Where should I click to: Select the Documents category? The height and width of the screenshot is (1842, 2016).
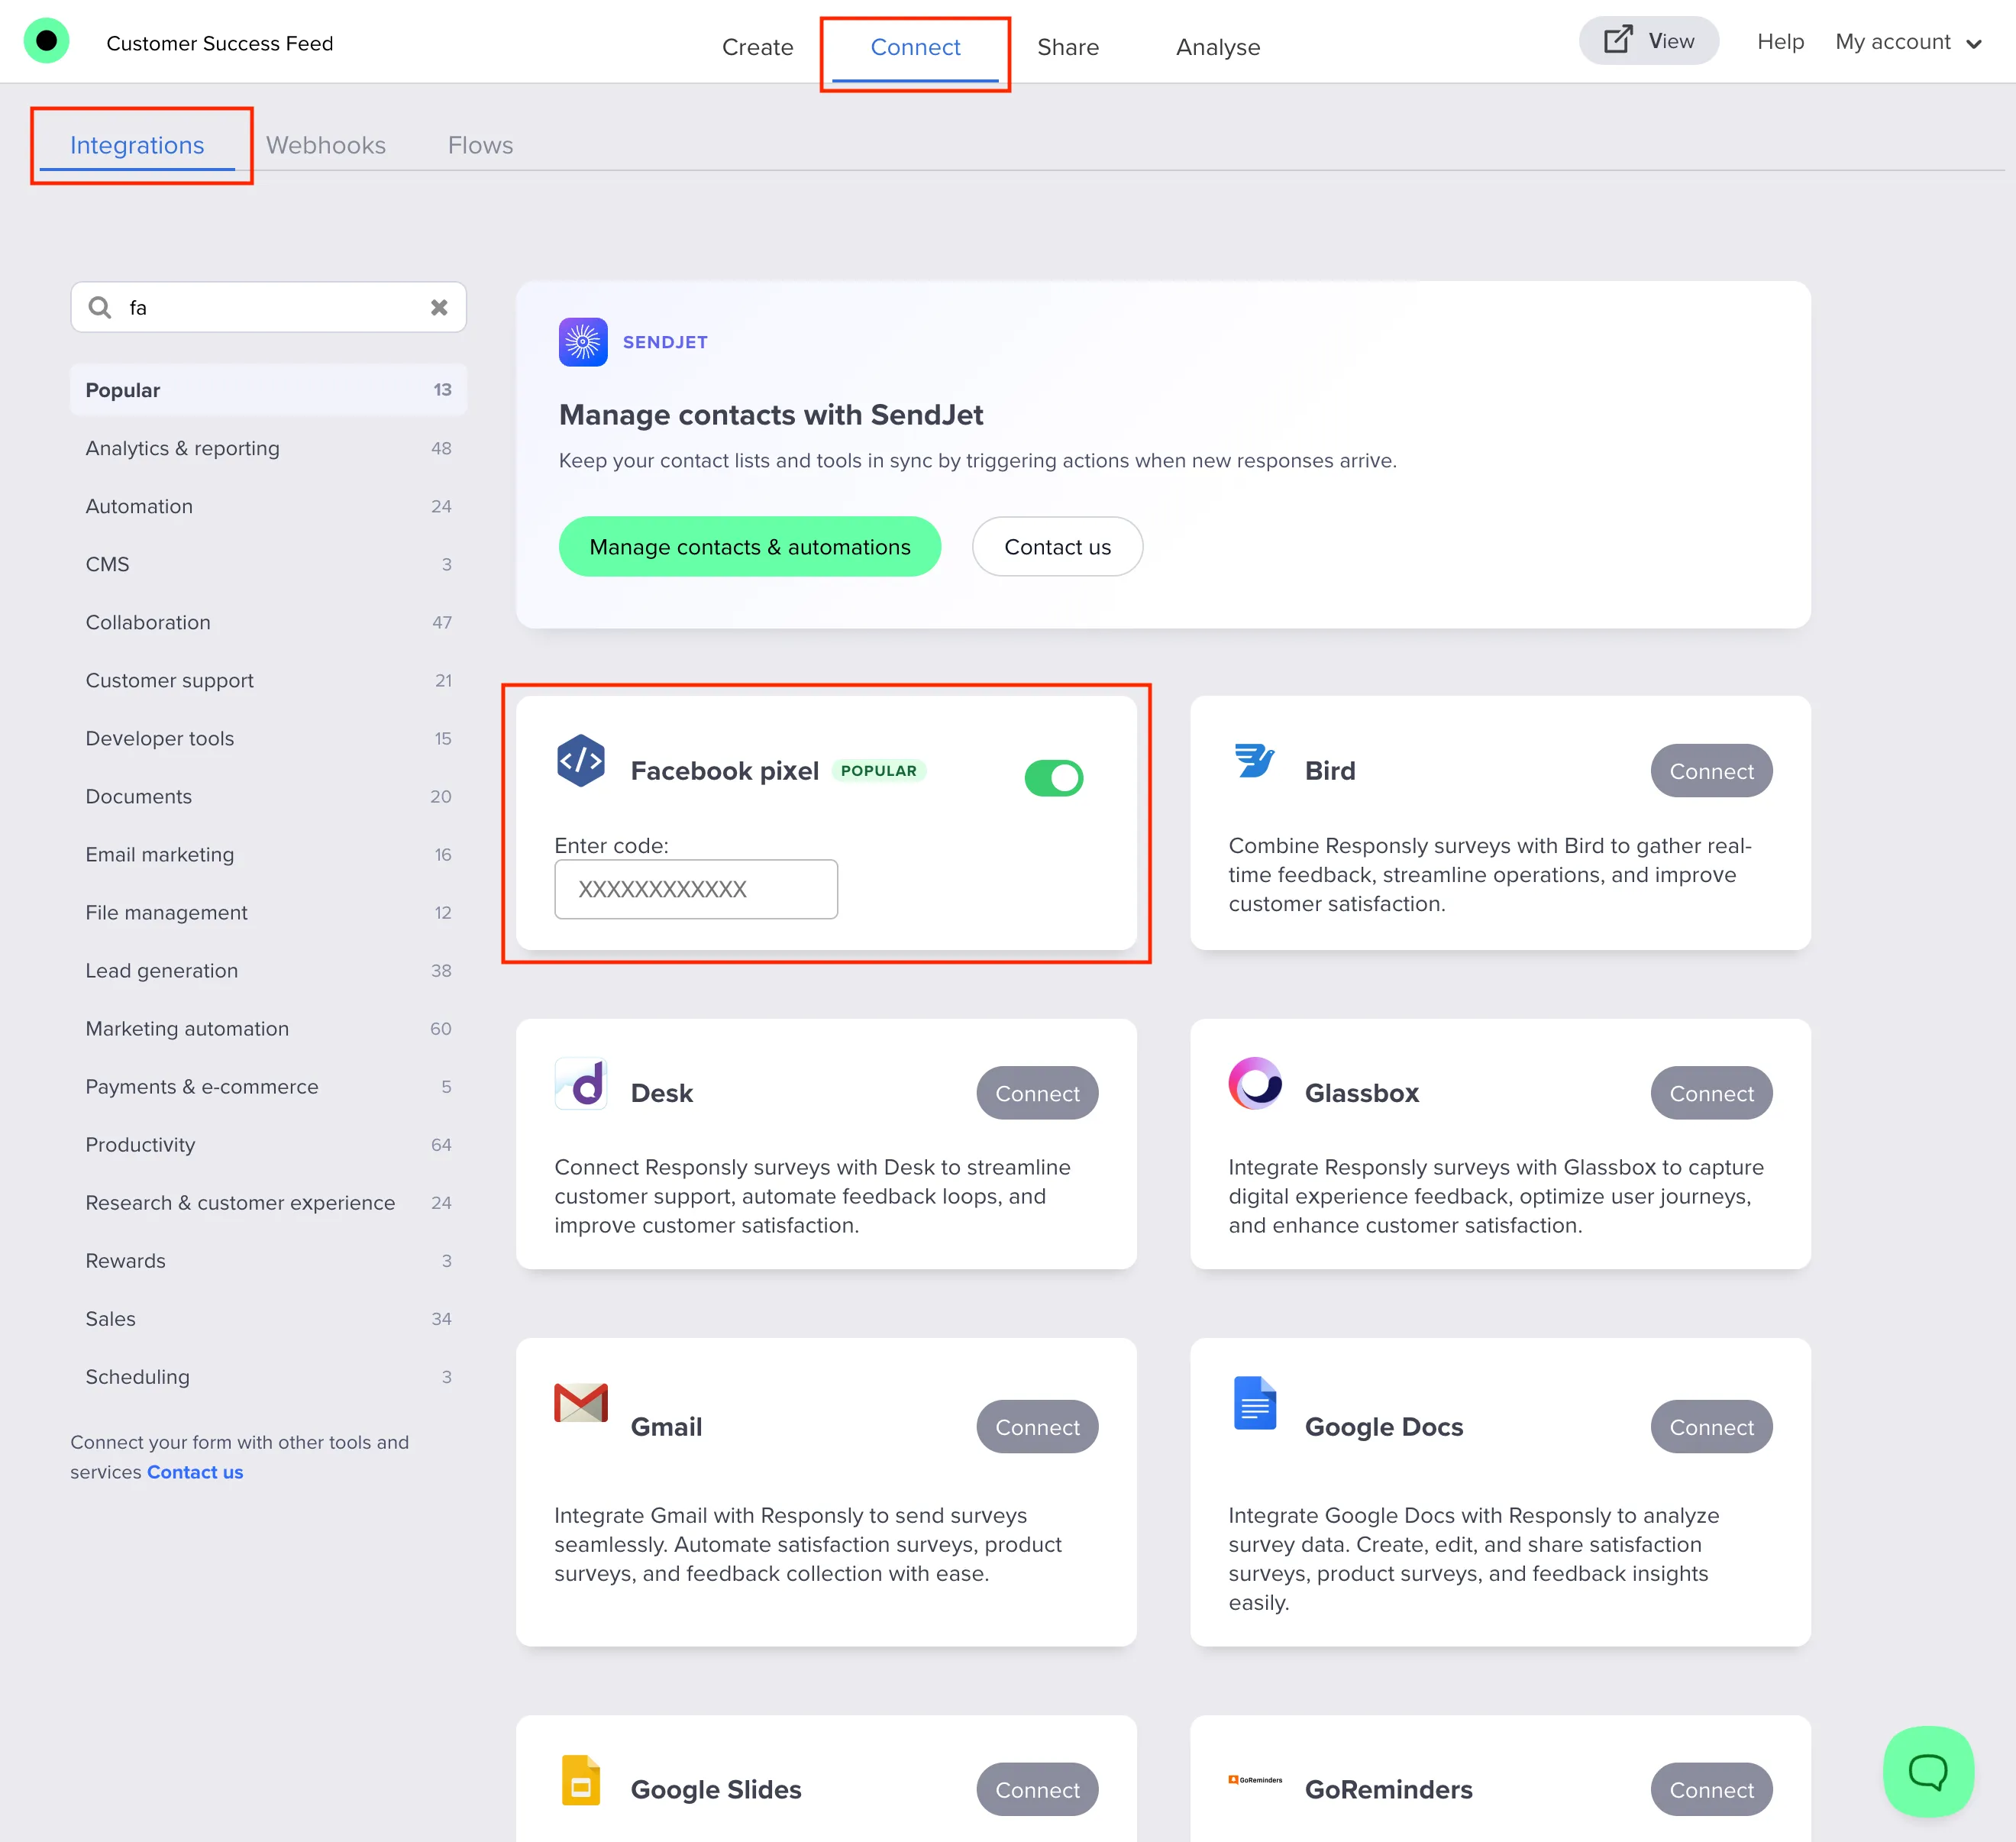[x=268, y=796]
